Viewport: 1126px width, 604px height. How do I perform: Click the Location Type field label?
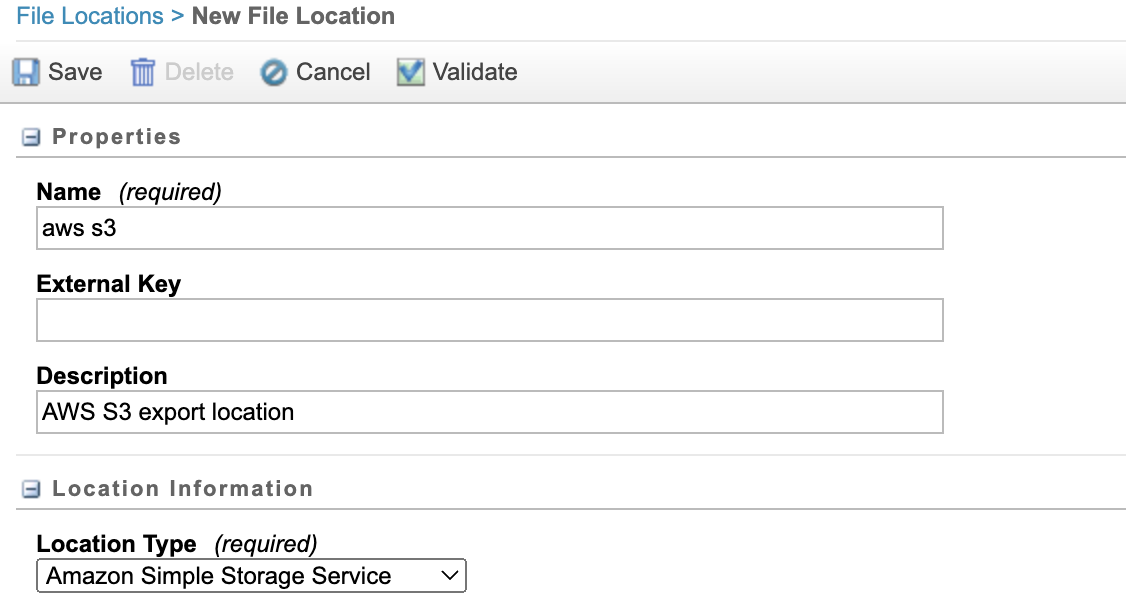coord(116,544)
